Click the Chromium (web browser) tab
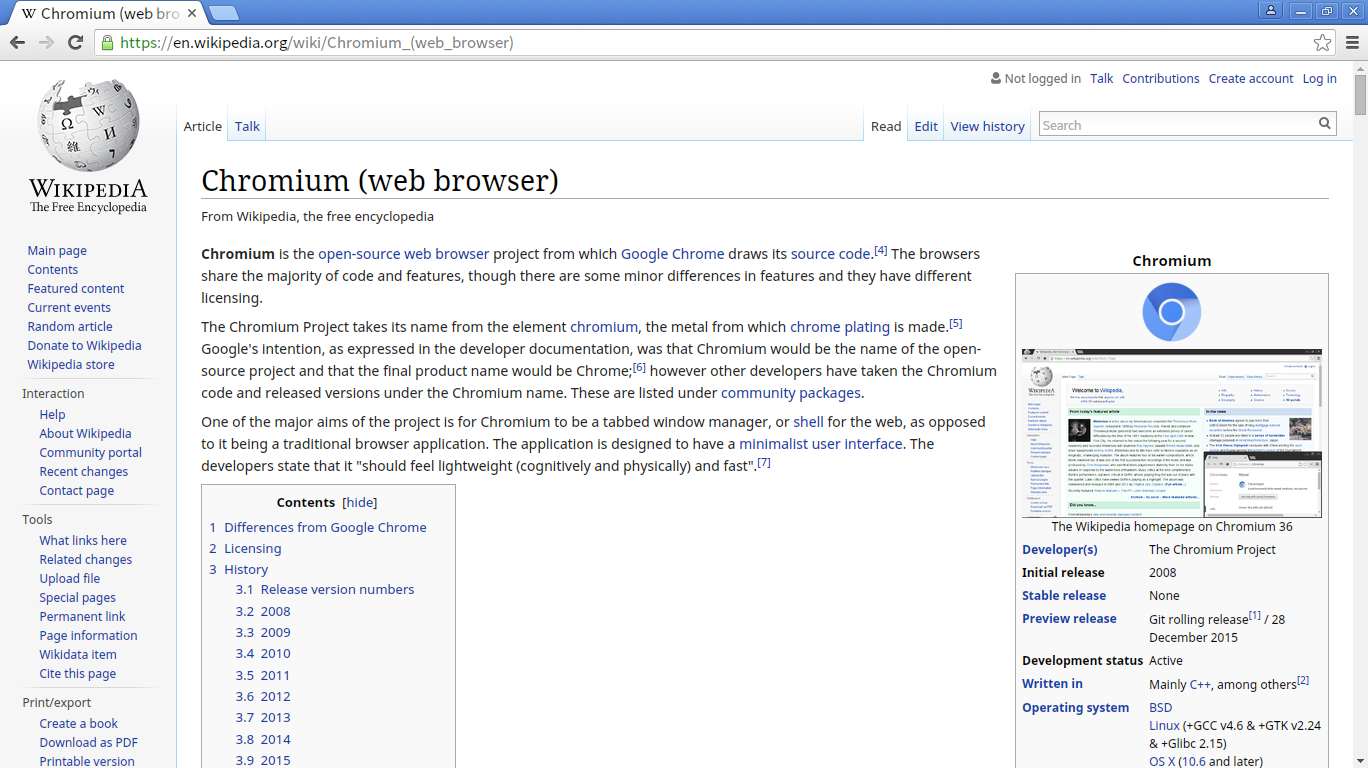 click(105, 14)
